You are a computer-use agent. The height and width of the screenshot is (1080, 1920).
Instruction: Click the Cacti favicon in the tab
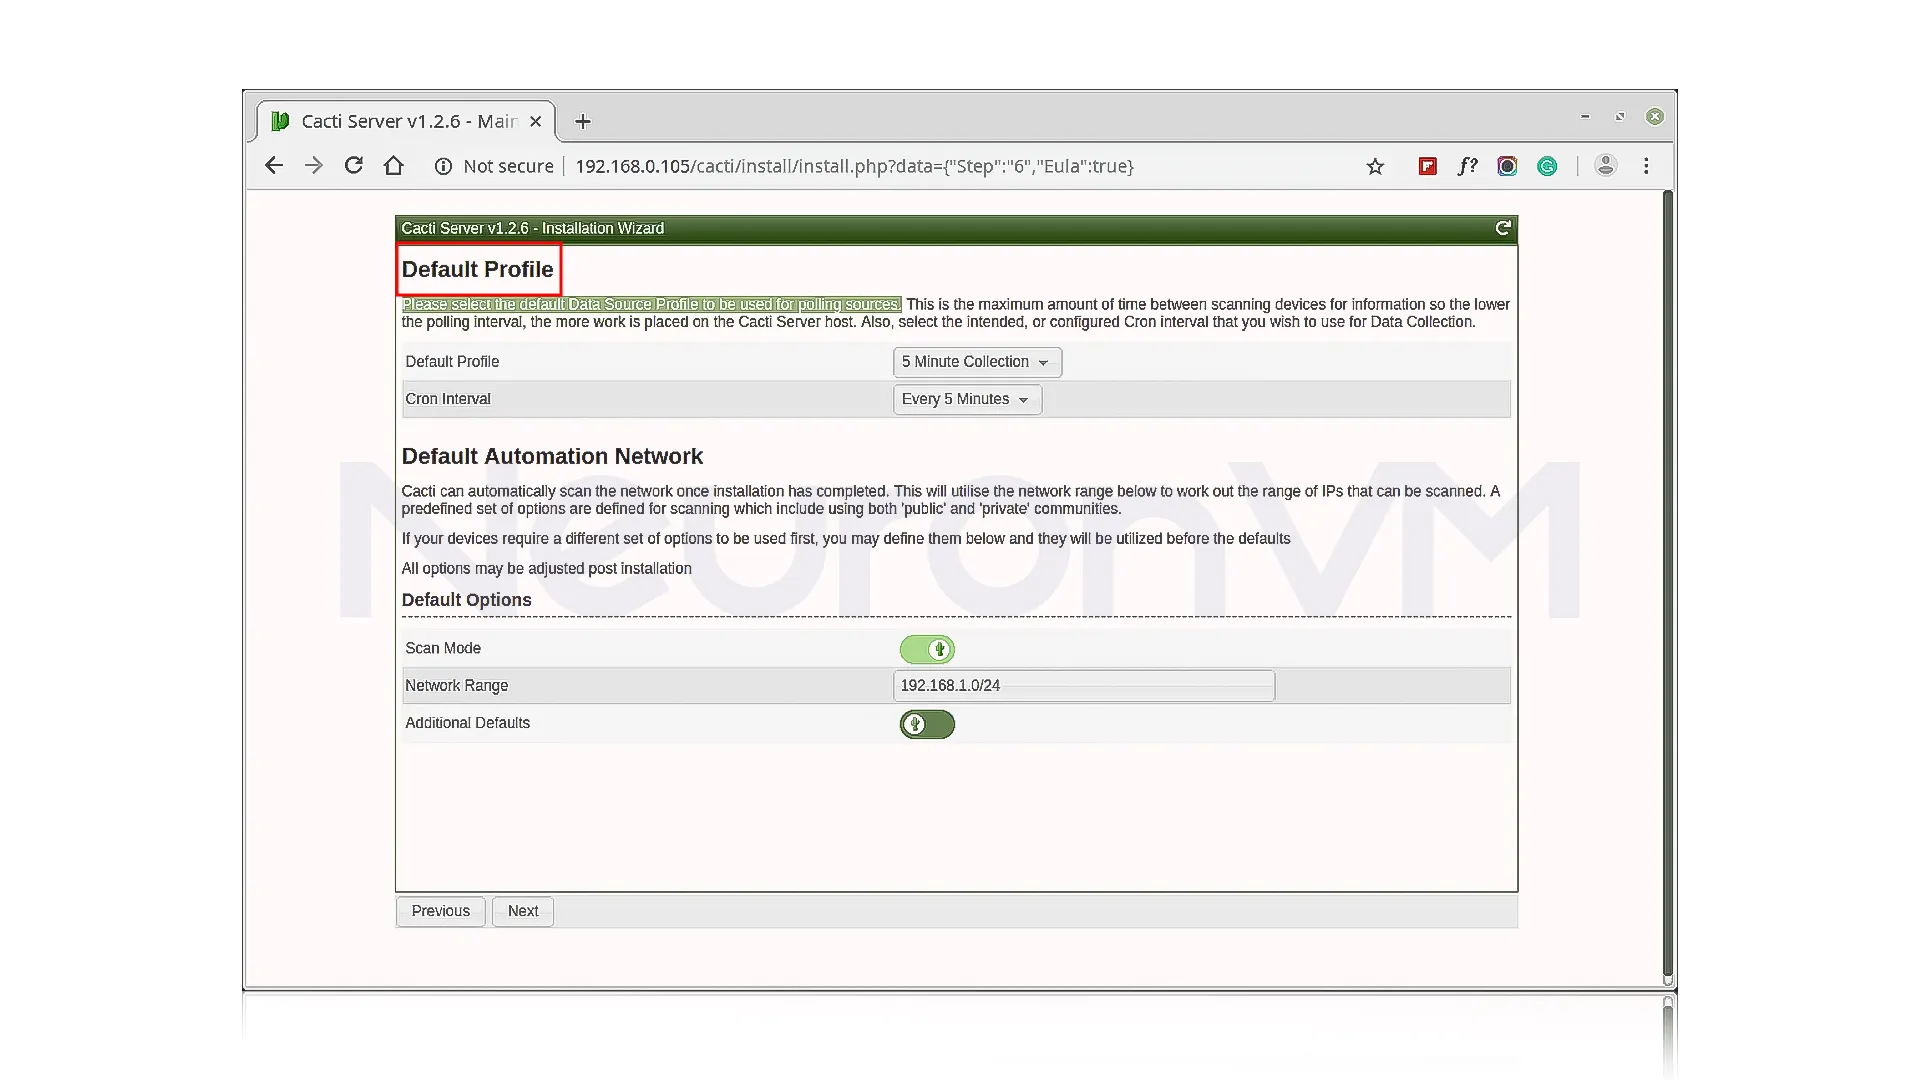[281, 121]
